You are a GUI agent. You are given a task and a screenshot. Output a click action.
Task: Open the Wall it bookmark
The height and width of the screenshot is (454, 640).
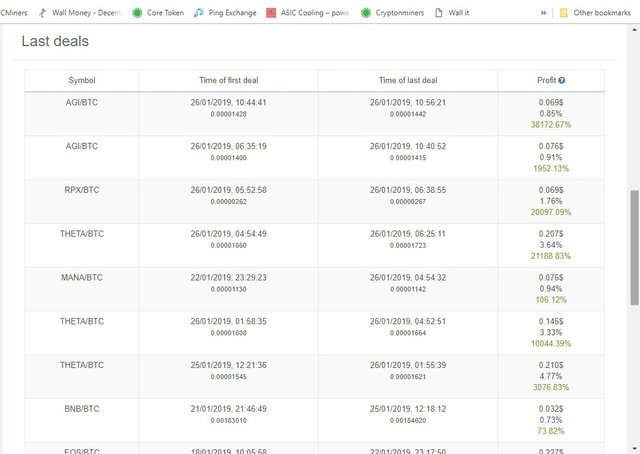452,13
